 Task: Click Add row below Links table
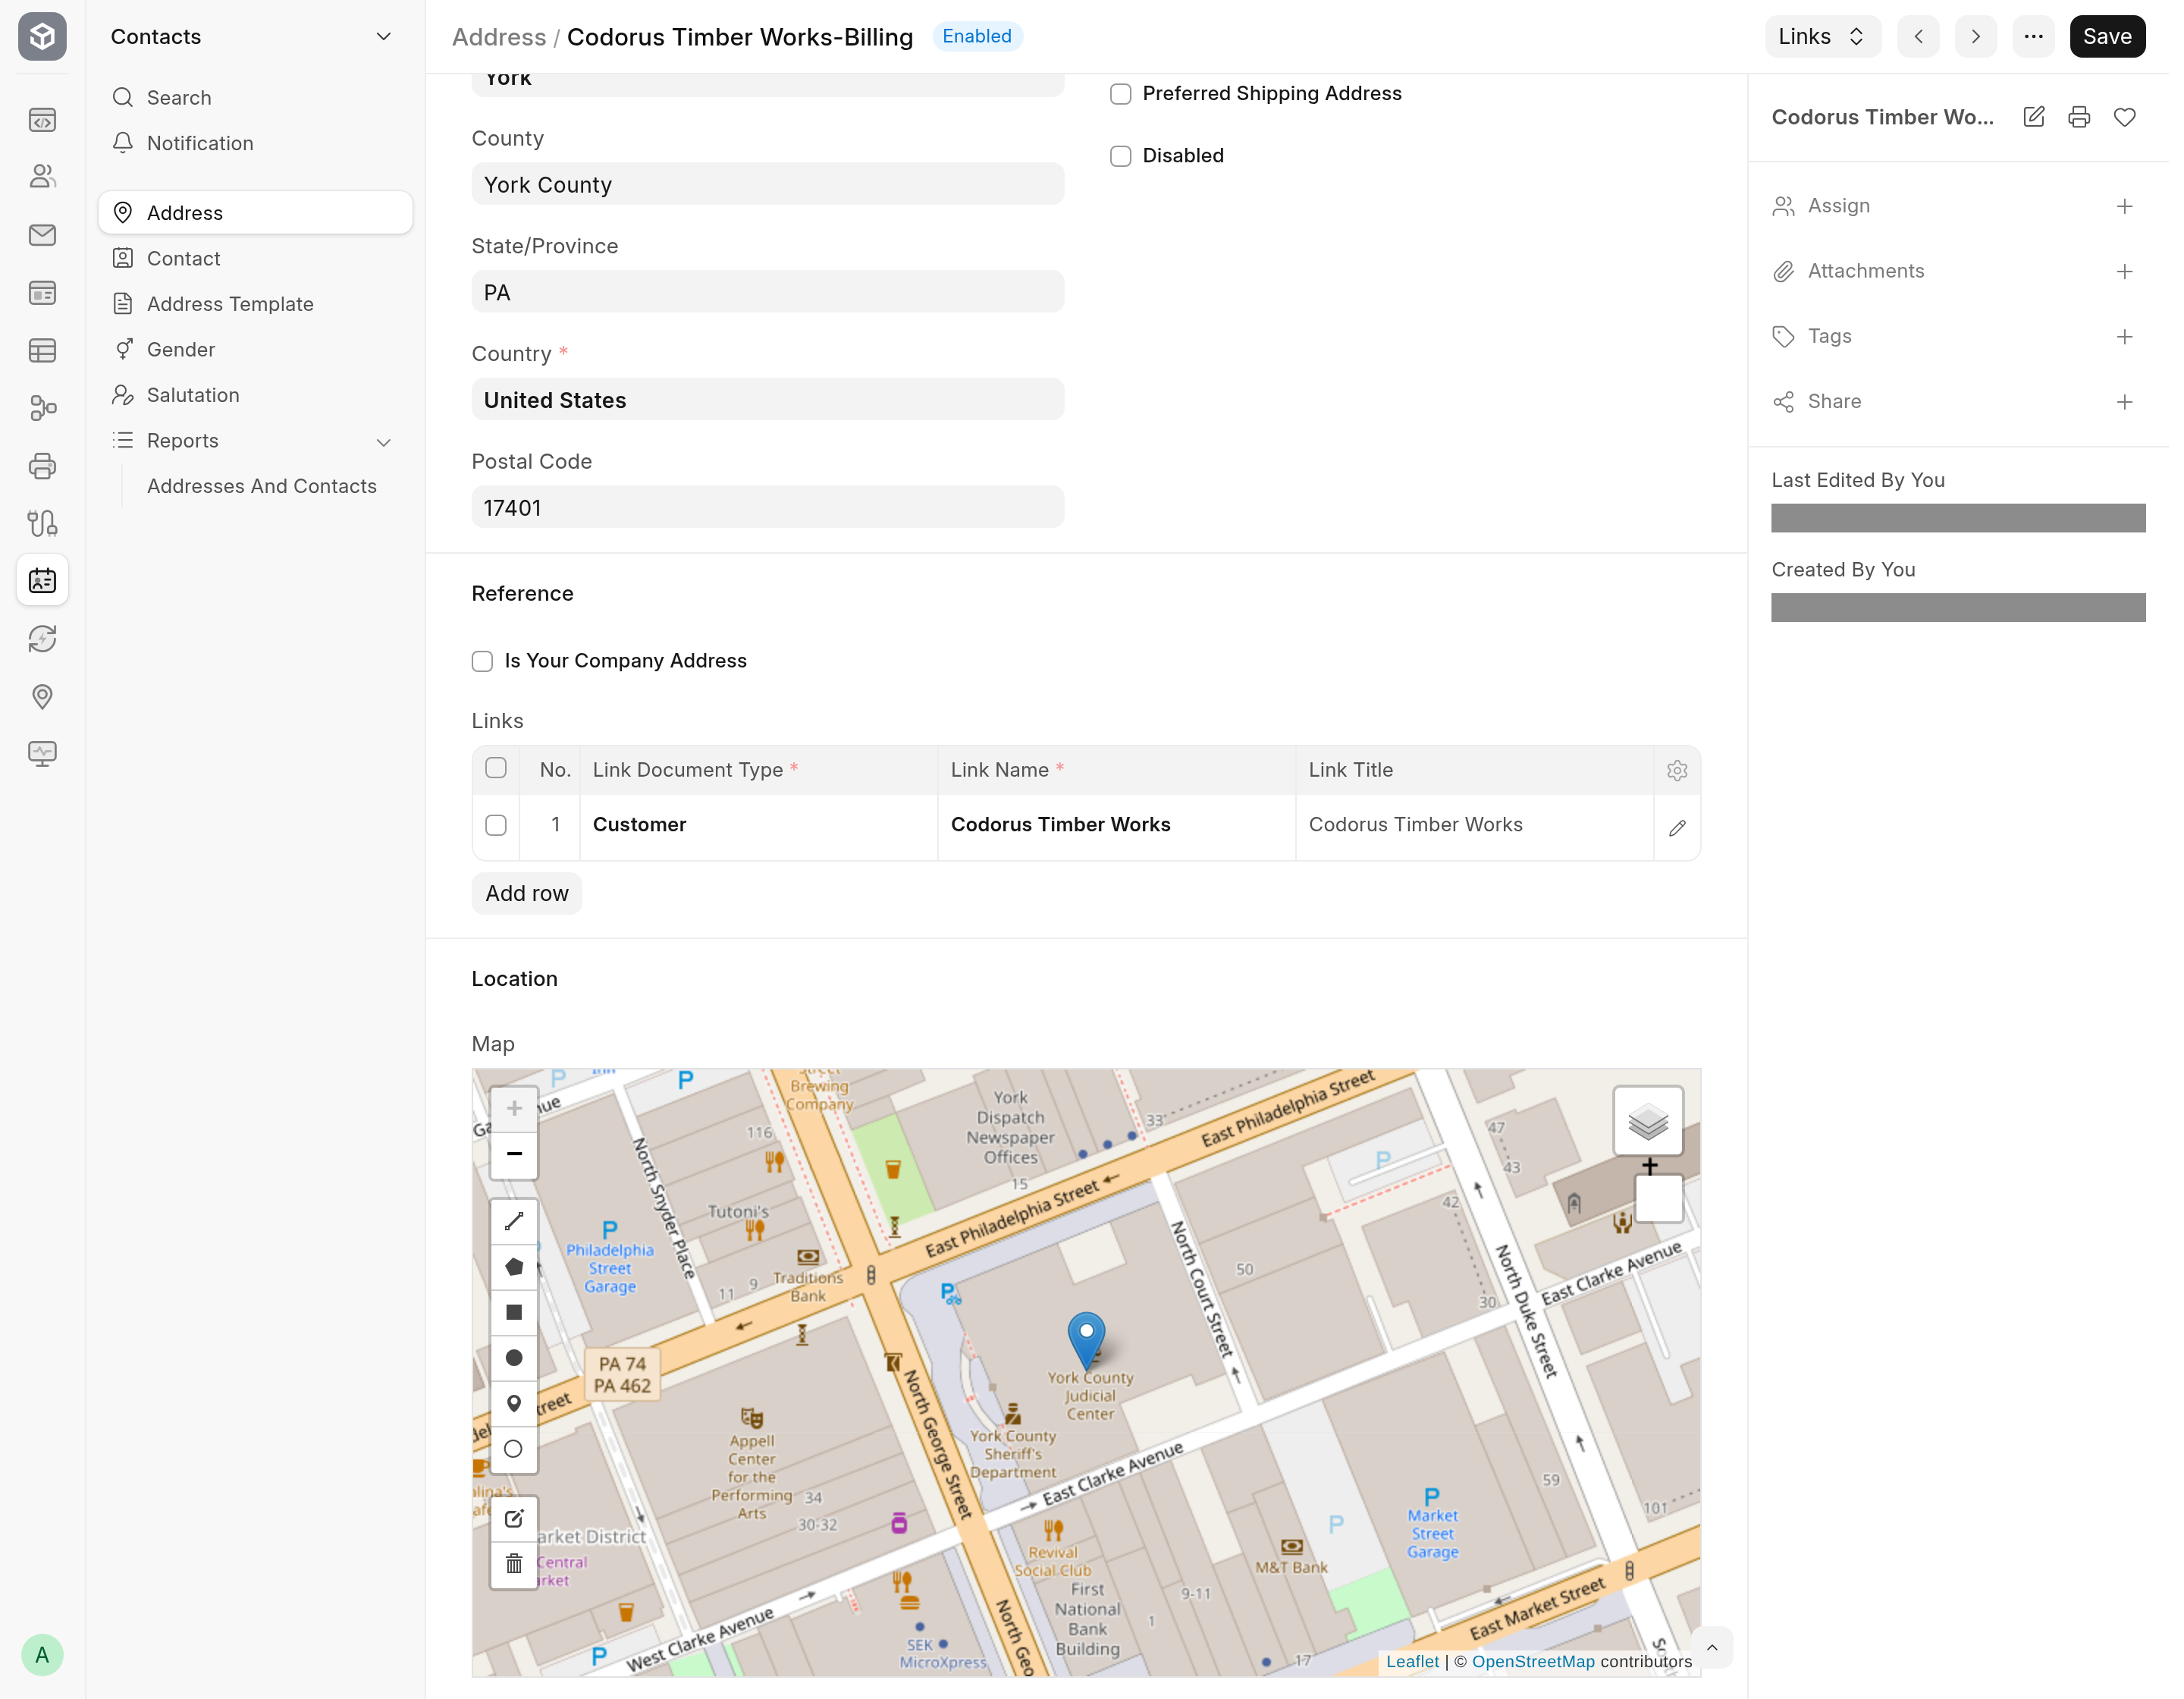(x=527, y=894)
